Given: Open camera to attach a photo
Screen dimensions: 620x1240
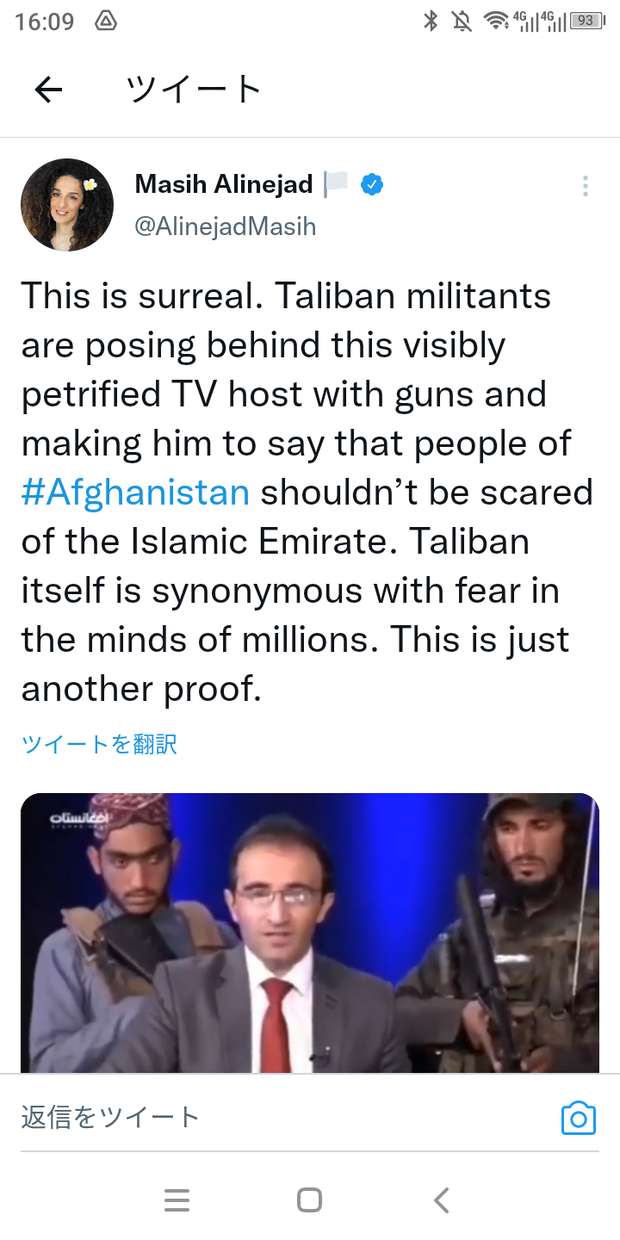Looking at the screenshot, I should (578, 1118).
